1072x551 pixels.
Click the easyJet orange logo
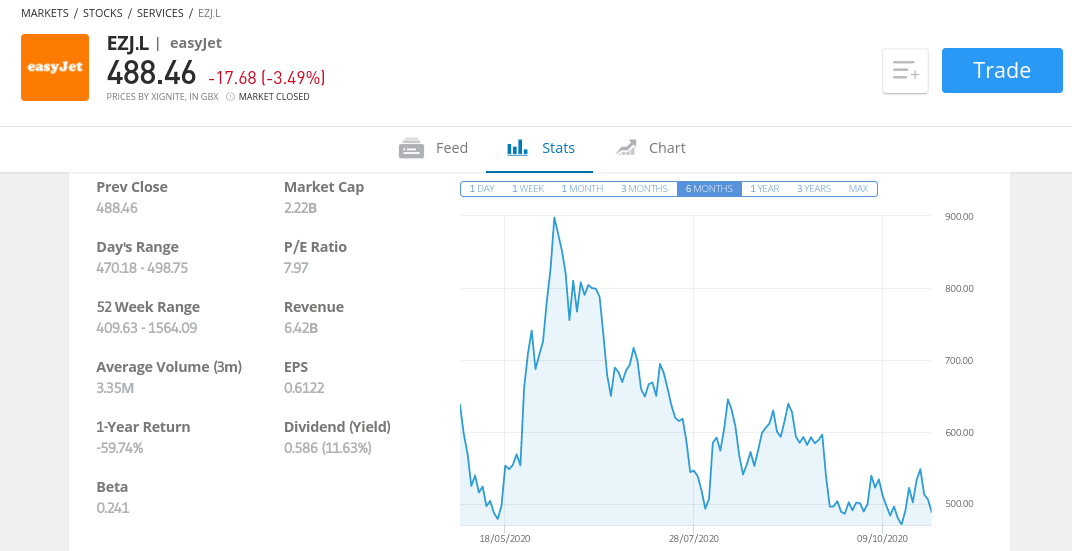(x=55, y=68)
